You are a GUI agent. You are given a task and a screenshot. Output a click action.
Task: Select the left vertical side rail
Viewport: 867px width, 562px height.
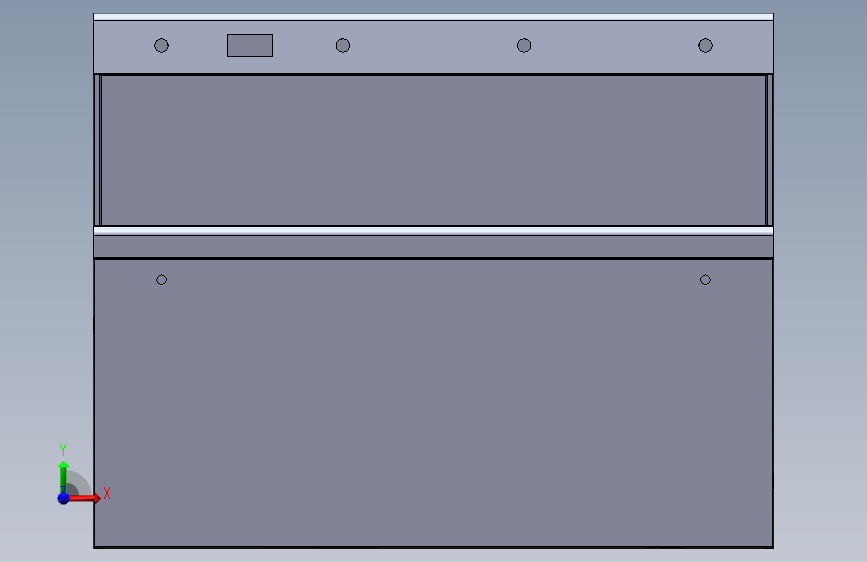[x=98, y=150]
